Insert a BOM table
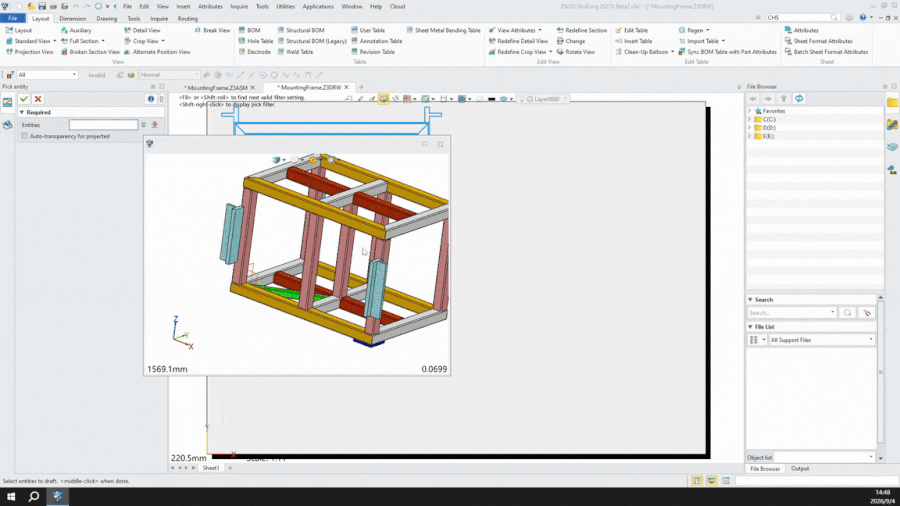Image resolution: width=900 pixels, height=506 pixels. 249,30
